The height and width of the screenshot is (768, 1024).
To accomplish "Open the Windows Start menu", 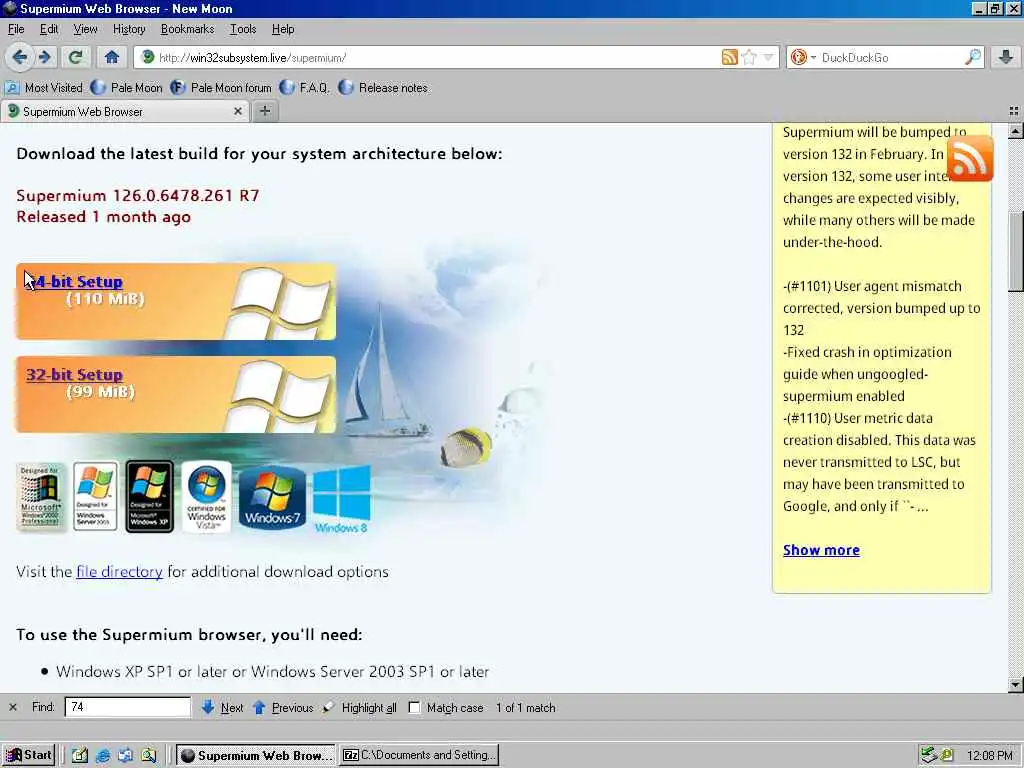I will [29, 755].
